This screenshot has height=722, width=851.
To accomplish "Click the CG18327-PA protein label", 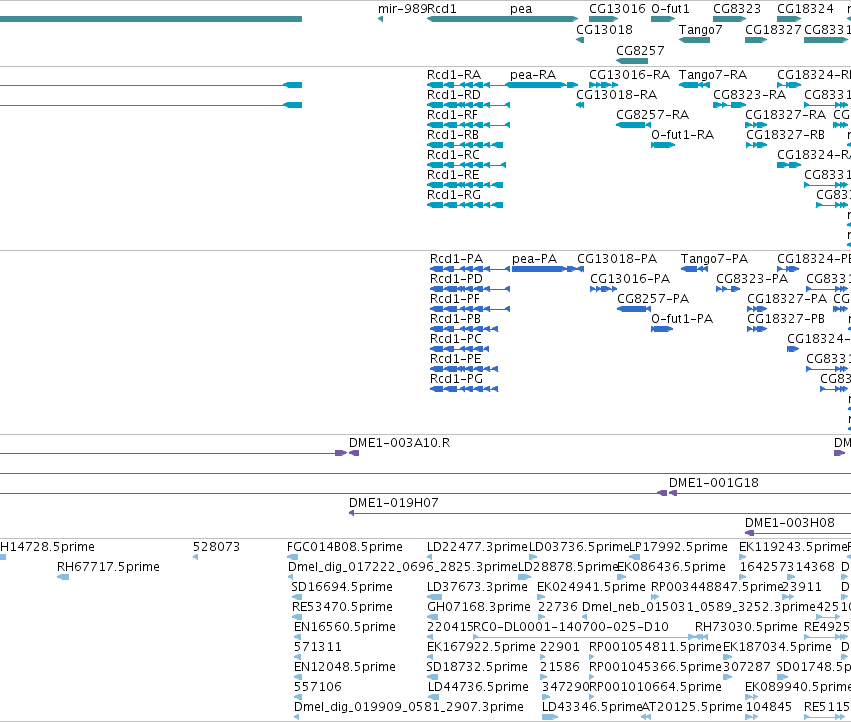I will [x=787, y=299].
